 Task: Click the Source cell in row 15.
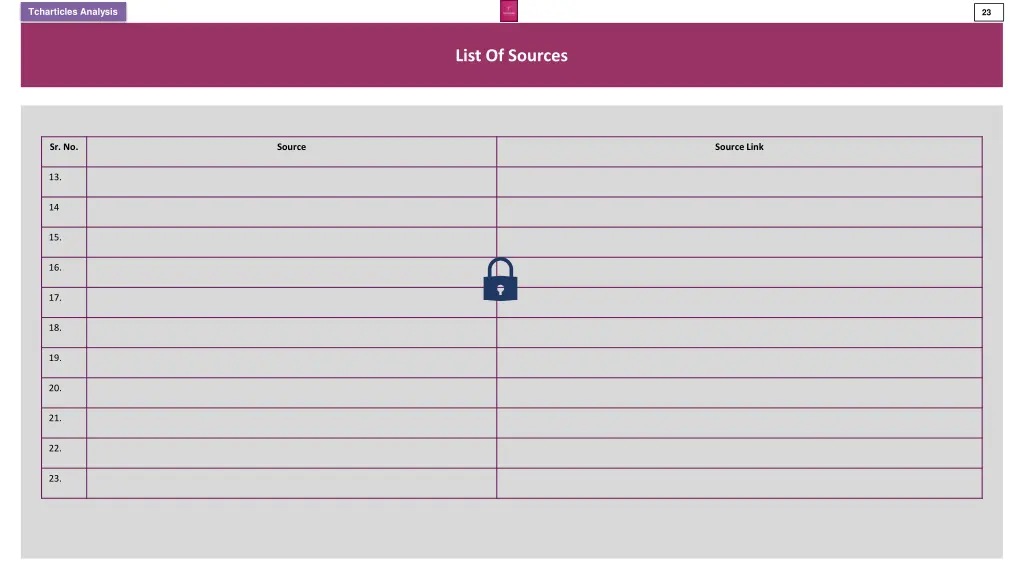tap(291, 242)
